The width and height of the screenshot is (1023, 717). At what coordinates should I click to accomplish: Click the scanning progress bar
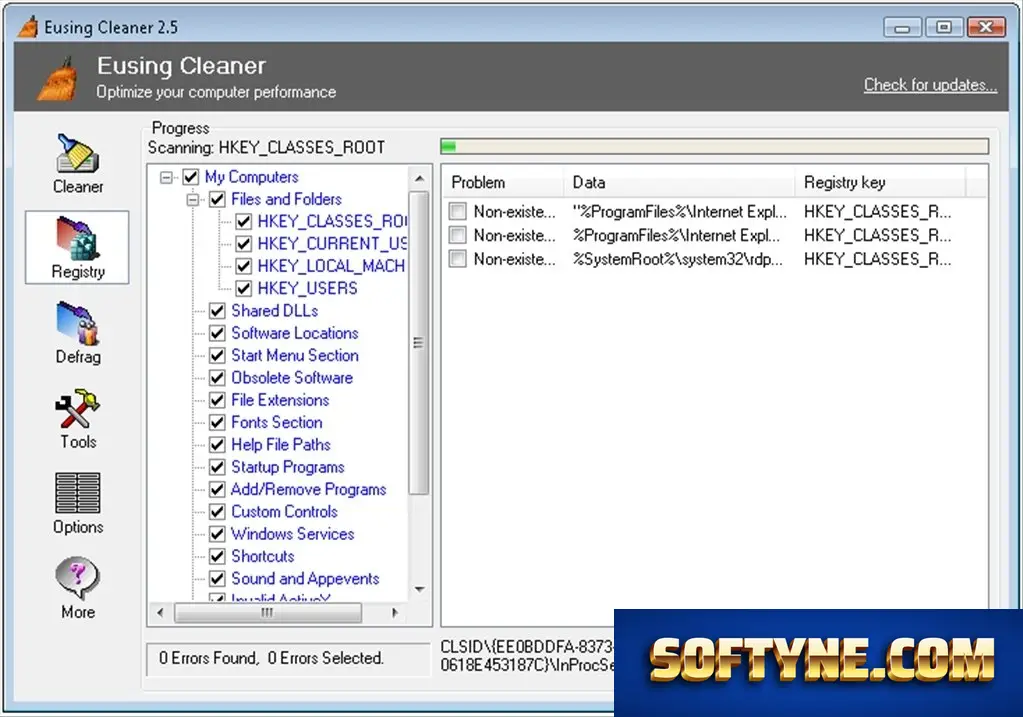pos(714,146)
